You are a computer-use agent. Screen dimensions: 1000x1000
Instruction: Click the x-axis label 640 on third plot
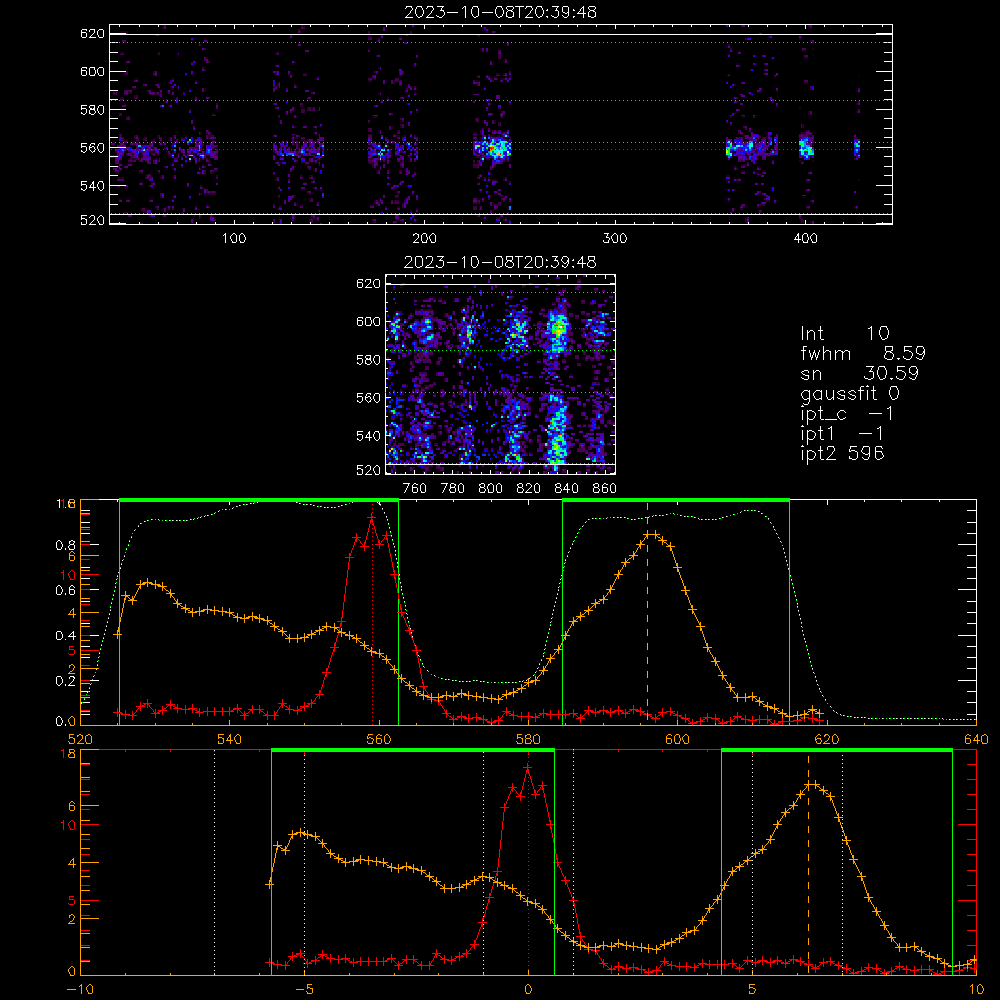click(x=976, y=739)
